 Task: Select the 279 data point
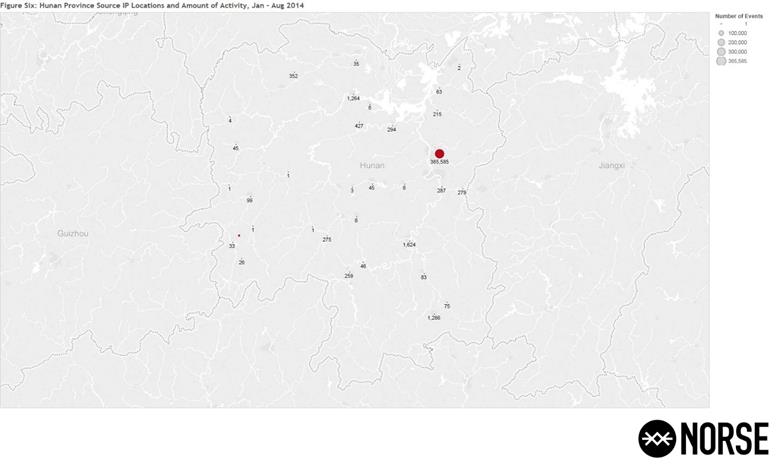pos(462,192)
